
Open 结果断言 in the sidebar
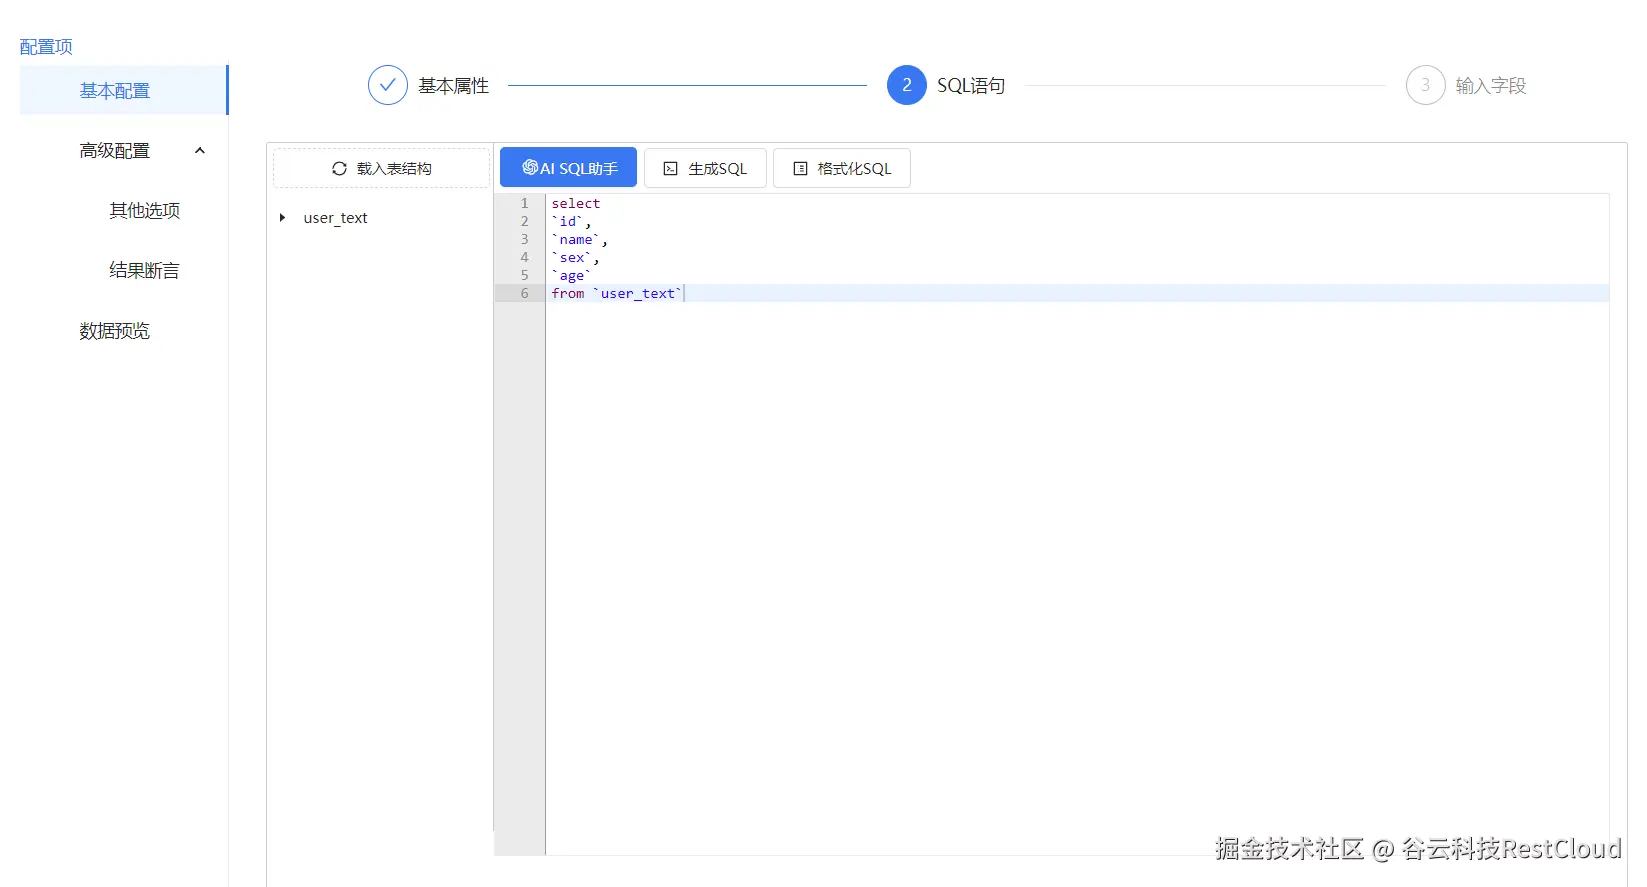[144, 271]
